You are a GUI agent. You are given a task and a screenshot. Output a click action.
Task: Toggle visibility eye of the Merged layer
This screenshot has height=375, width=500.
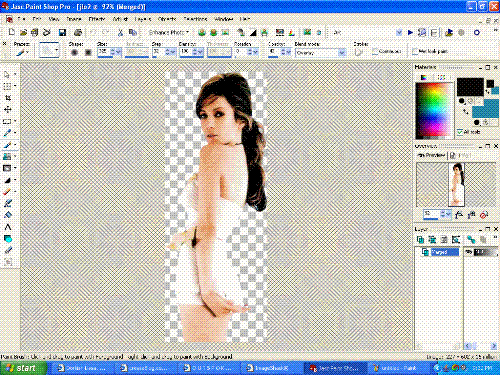tap(469, 252)
